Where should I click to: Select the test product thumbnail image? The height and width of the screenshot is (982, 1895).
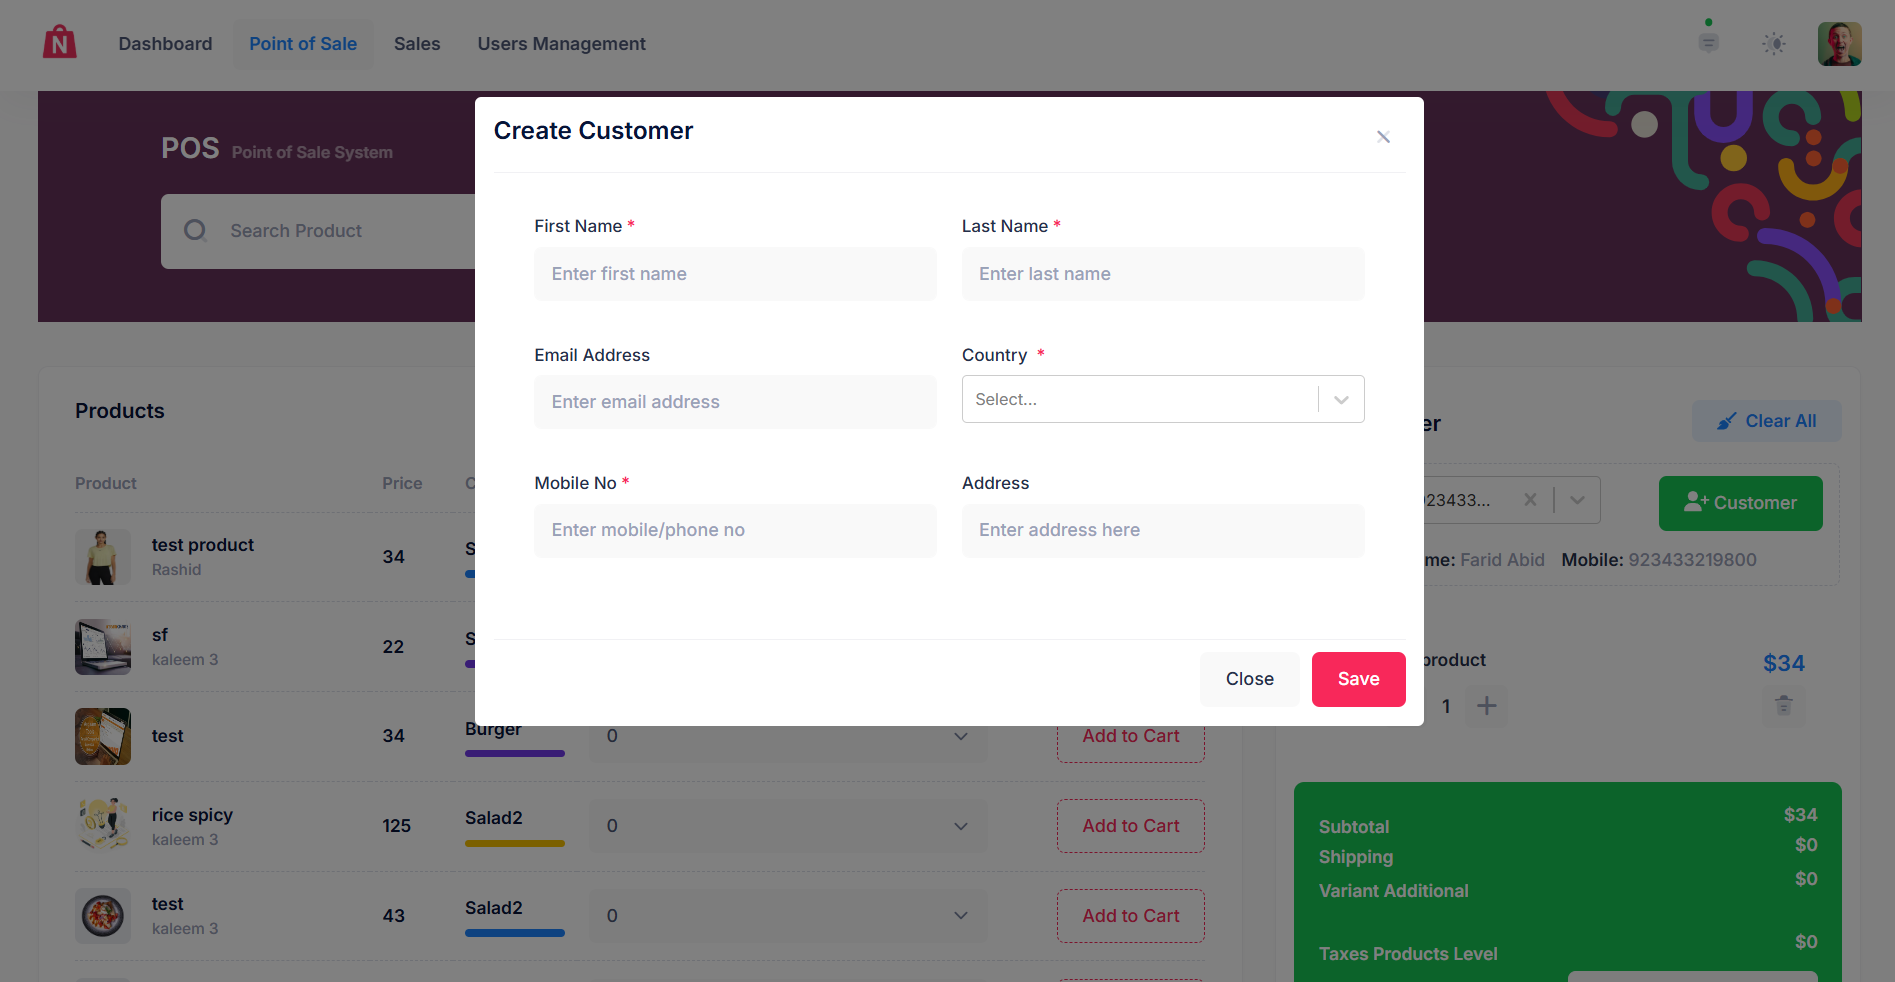pos(103,557)
